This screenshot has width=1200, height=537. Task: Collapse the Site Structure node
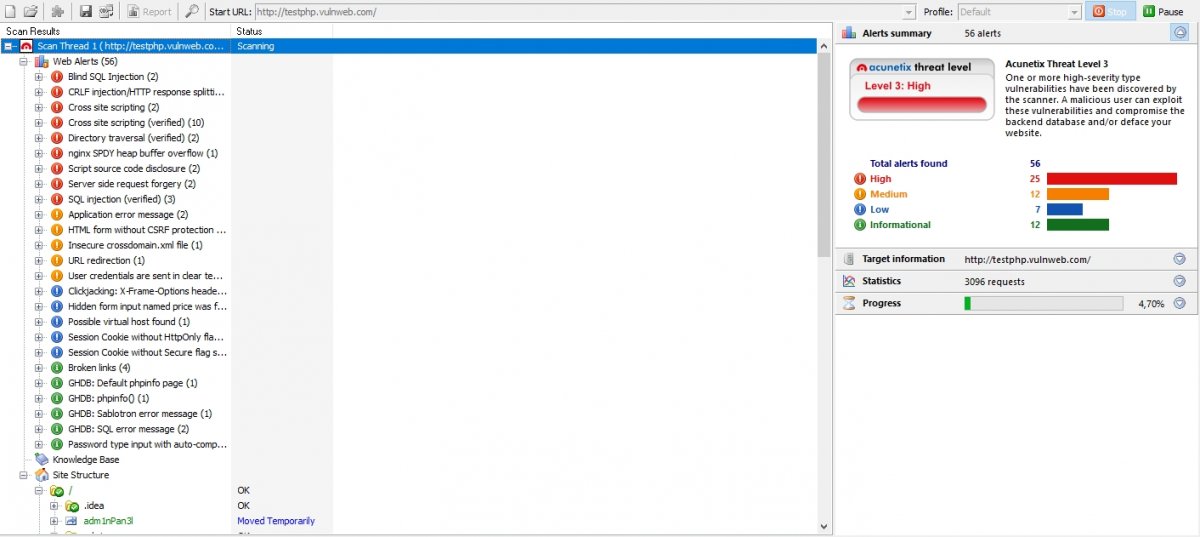[x=24, y=475]
